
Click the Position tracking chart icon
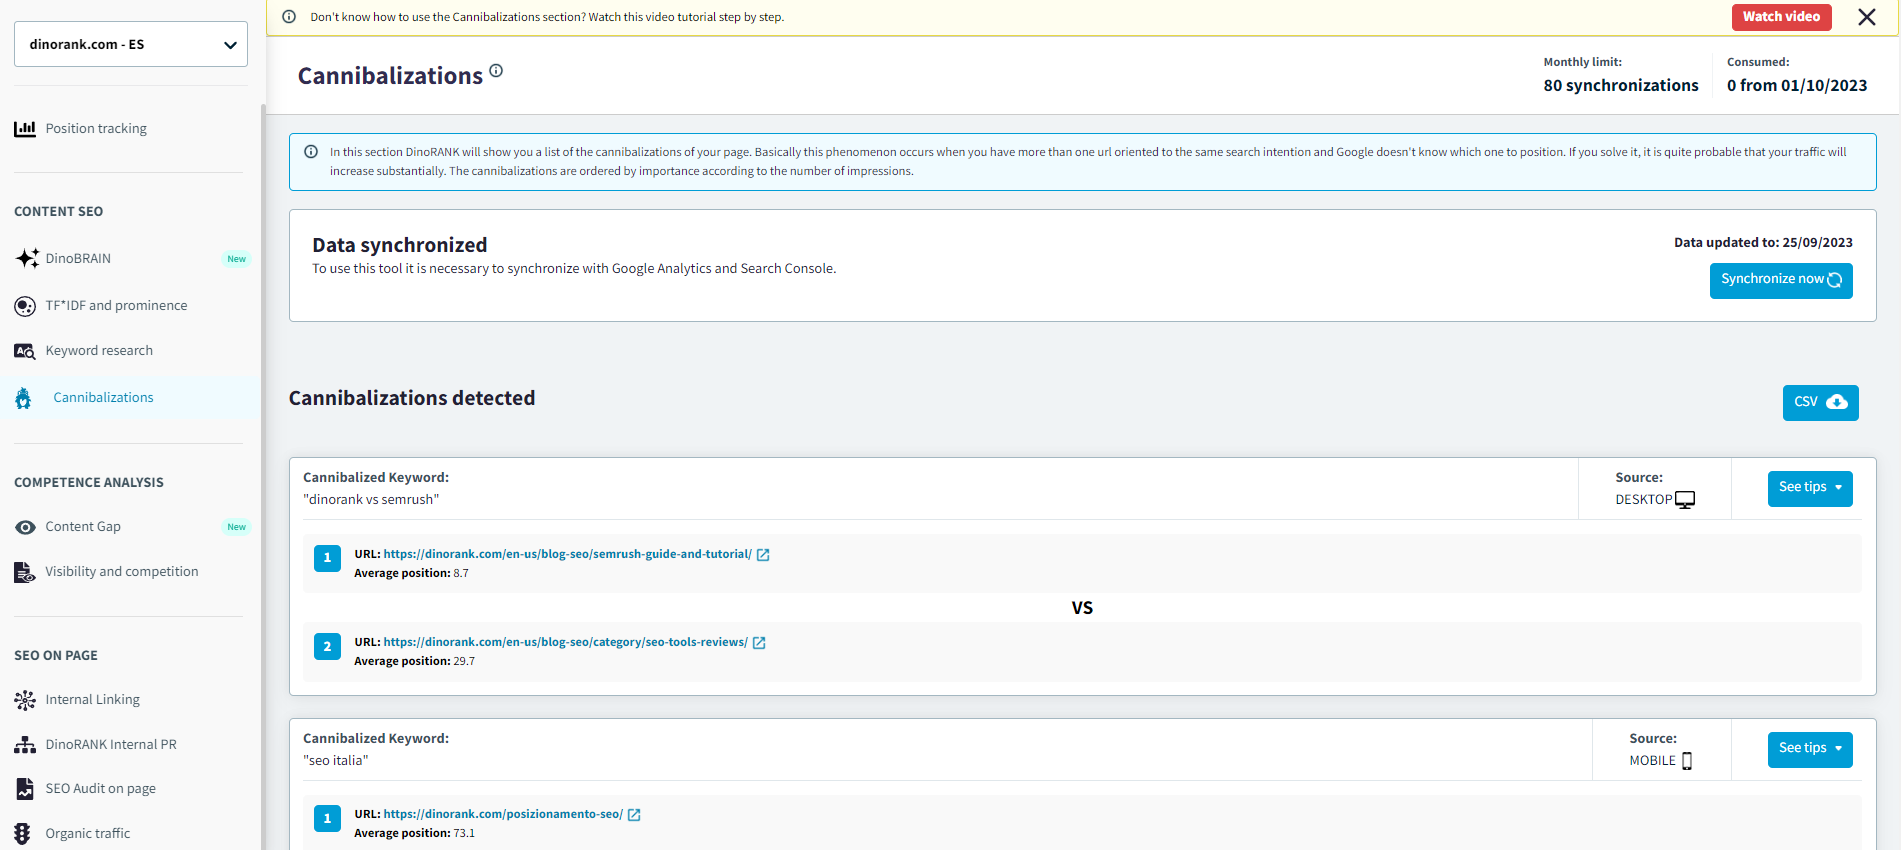25,129
